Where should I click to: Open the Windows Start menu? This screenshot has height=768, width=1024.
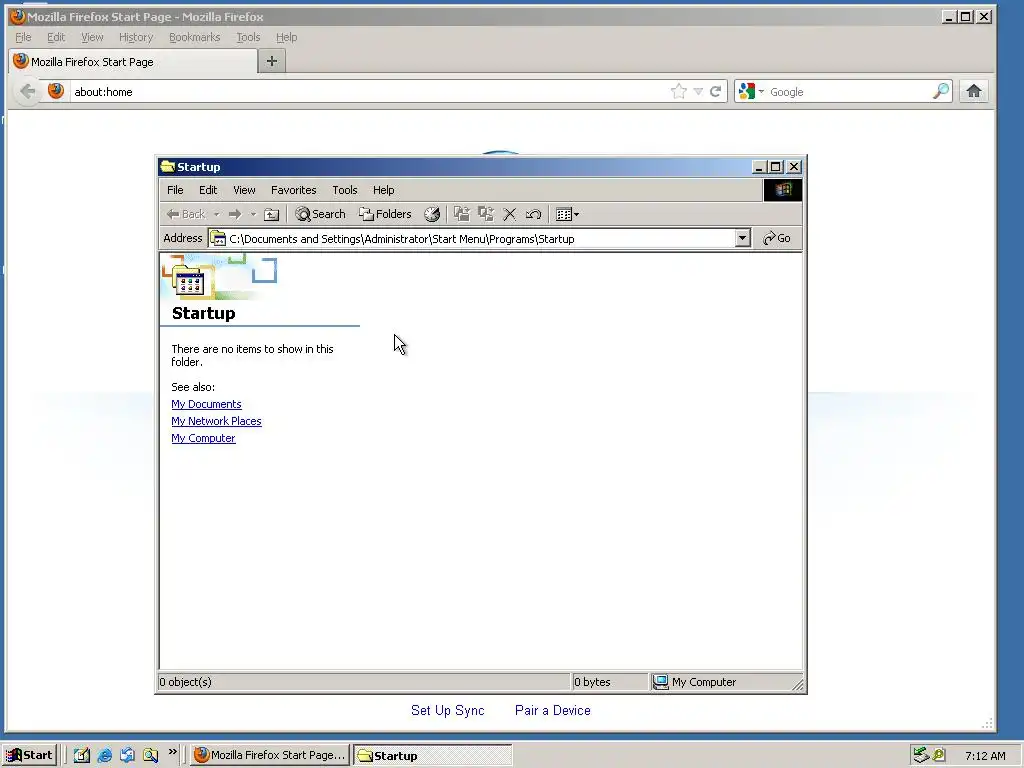point(30,755)
